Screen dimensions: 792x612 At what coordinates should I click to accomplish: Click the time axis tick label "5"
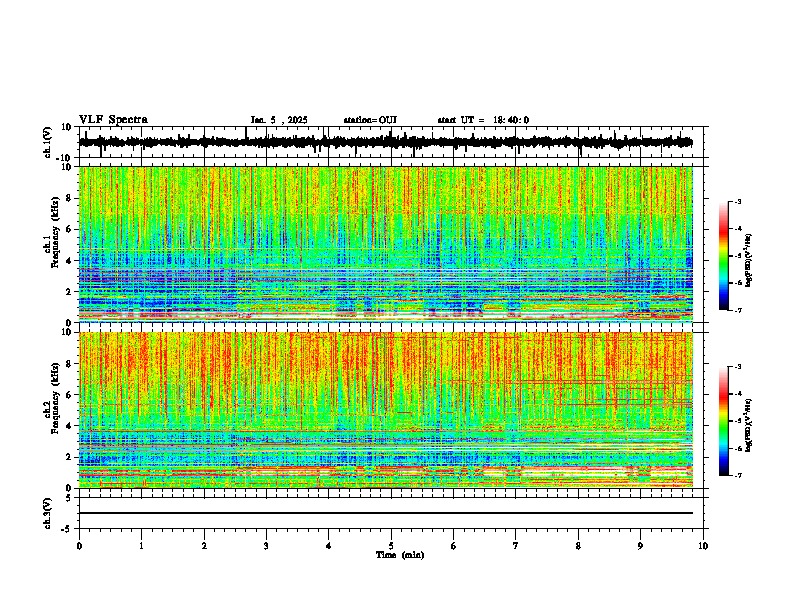click(x=391, y=546)
